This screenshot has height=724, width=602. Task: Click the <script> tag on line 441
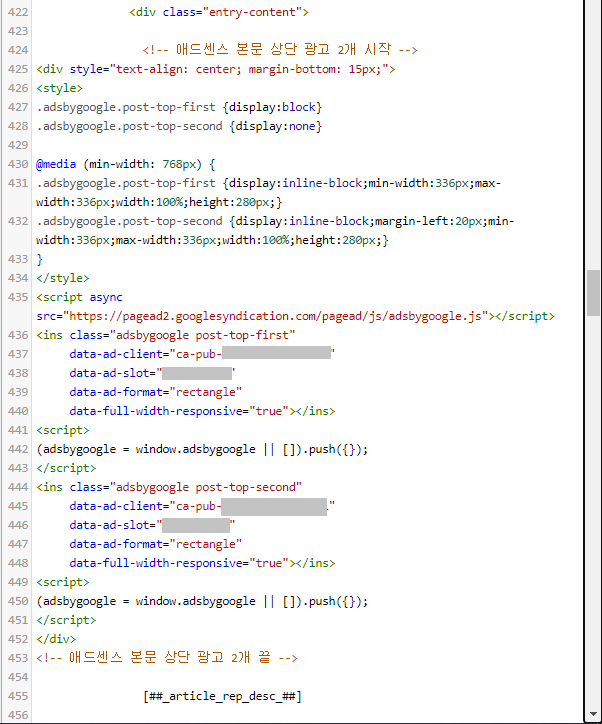click(x=63, y=430)
